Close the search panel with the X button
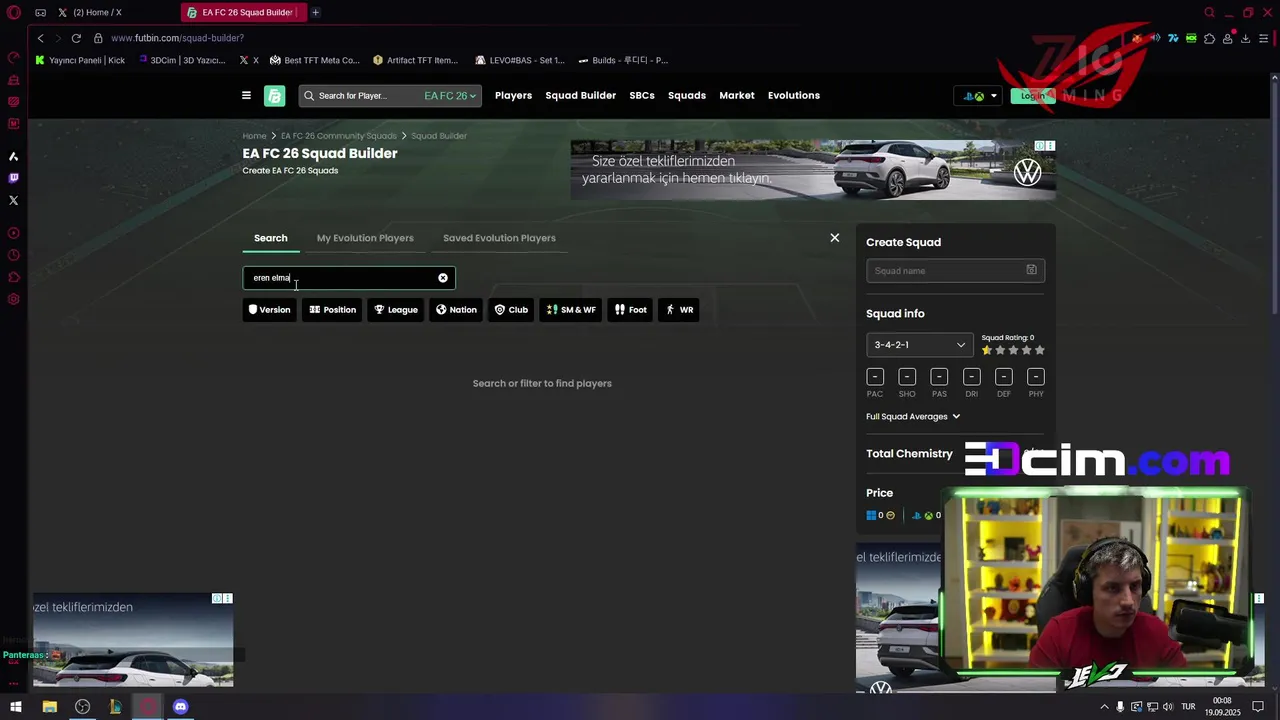The width and height of the screenshot is (1280, 720). coord(835,238)
